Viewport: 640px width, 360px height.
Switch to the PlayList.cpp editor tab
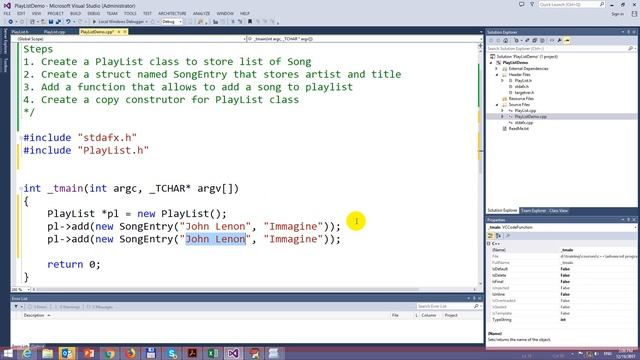pyautogui.click(x=54, y=32)
